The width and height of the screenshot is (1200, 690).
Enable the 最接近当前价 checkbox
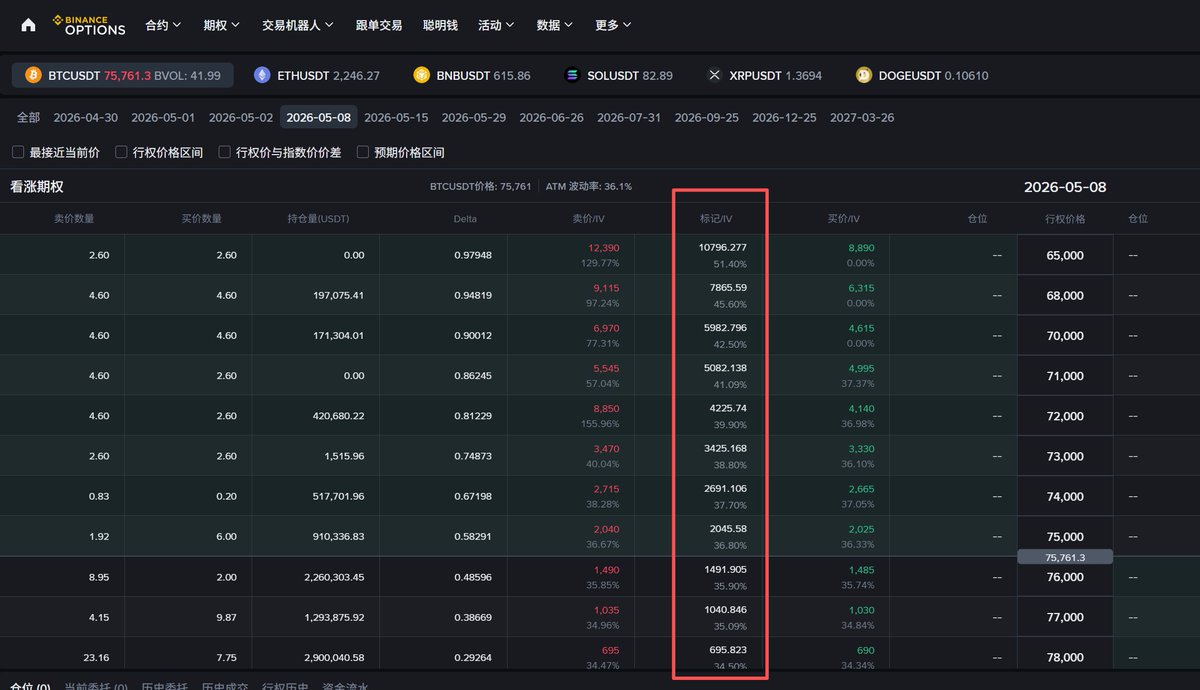coord(18,152)
